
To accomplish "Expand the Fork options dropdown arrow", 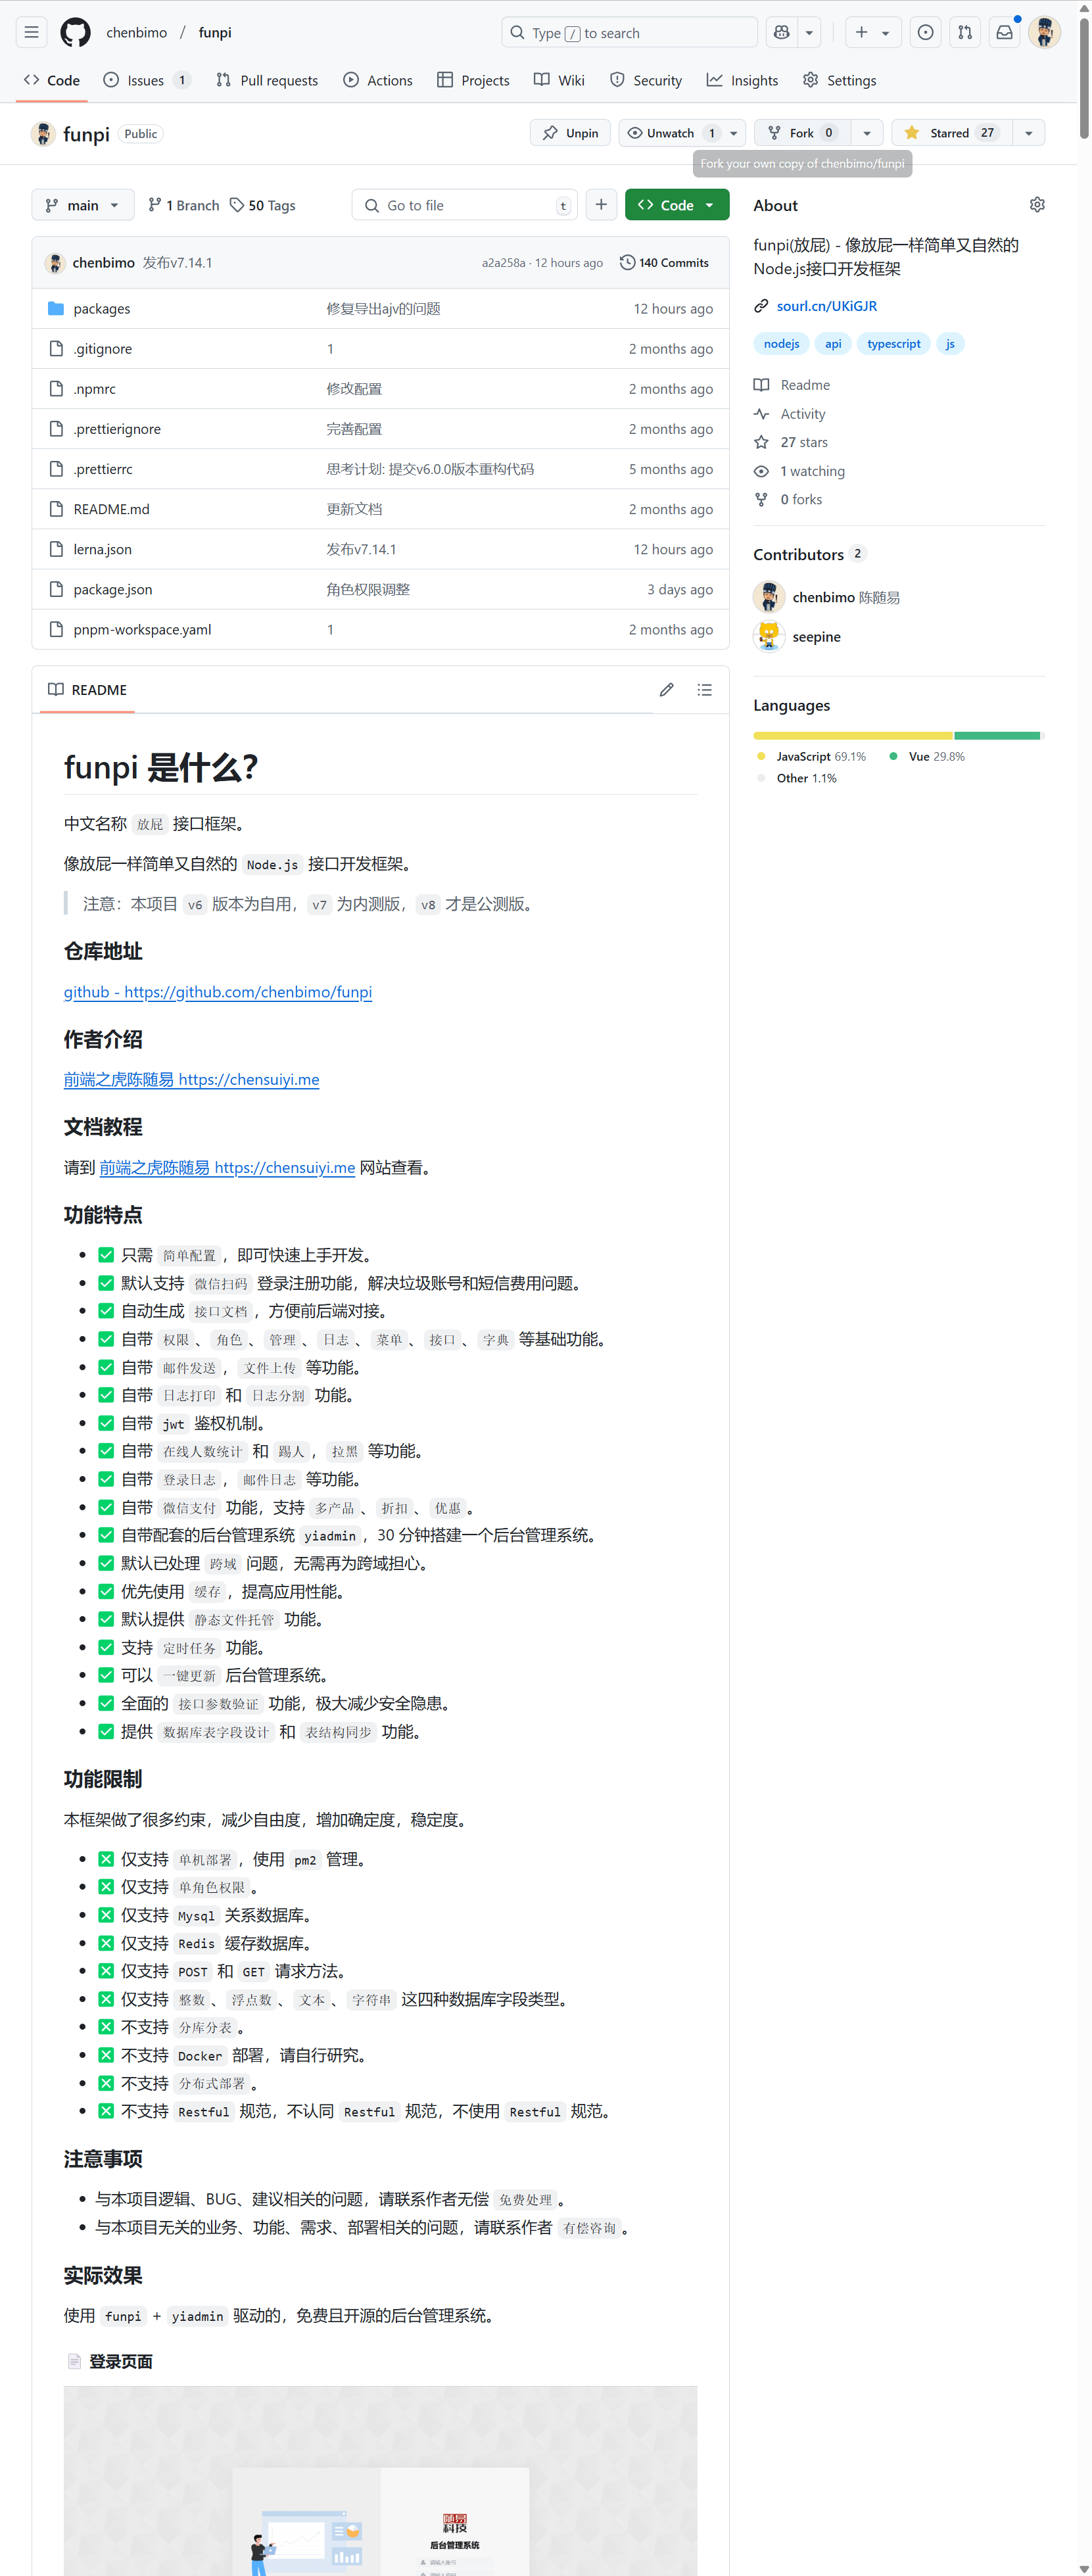I will point(867,133).
